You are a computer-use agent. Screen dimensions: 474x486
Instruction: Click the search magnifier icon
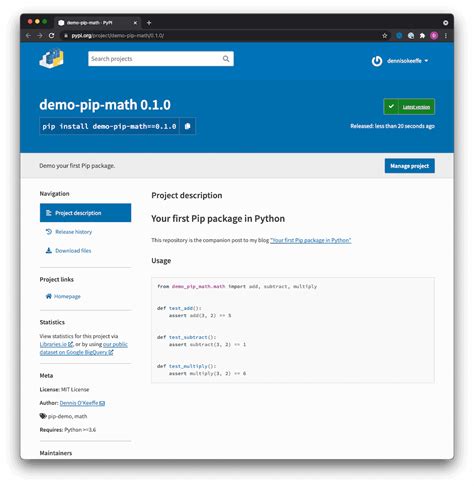pyautogui.click(x=226, y=59)
